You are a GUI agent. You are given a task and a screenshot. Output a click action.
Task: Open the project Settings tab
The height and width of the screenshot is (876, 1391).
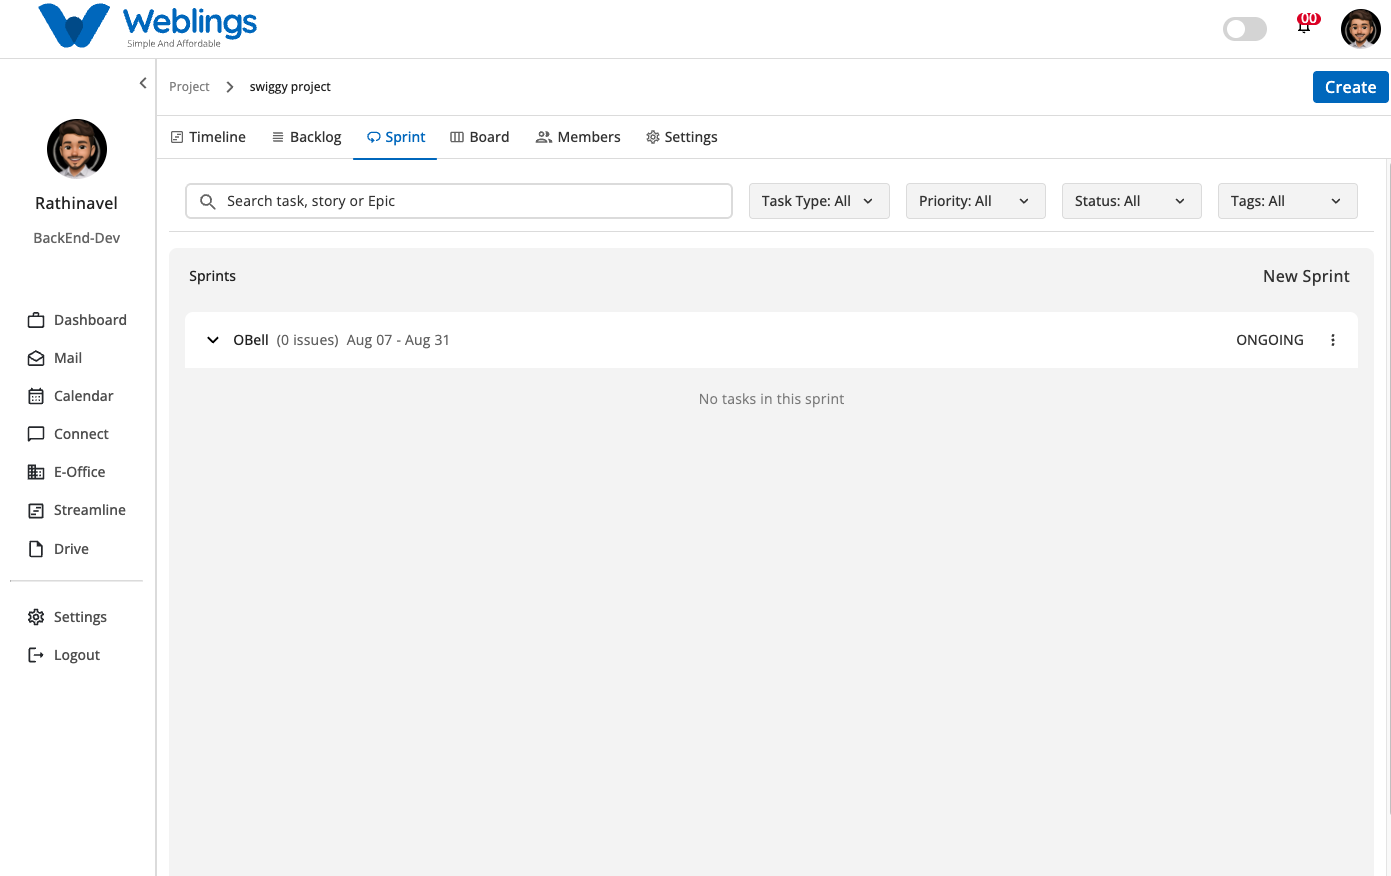[682, 137]
